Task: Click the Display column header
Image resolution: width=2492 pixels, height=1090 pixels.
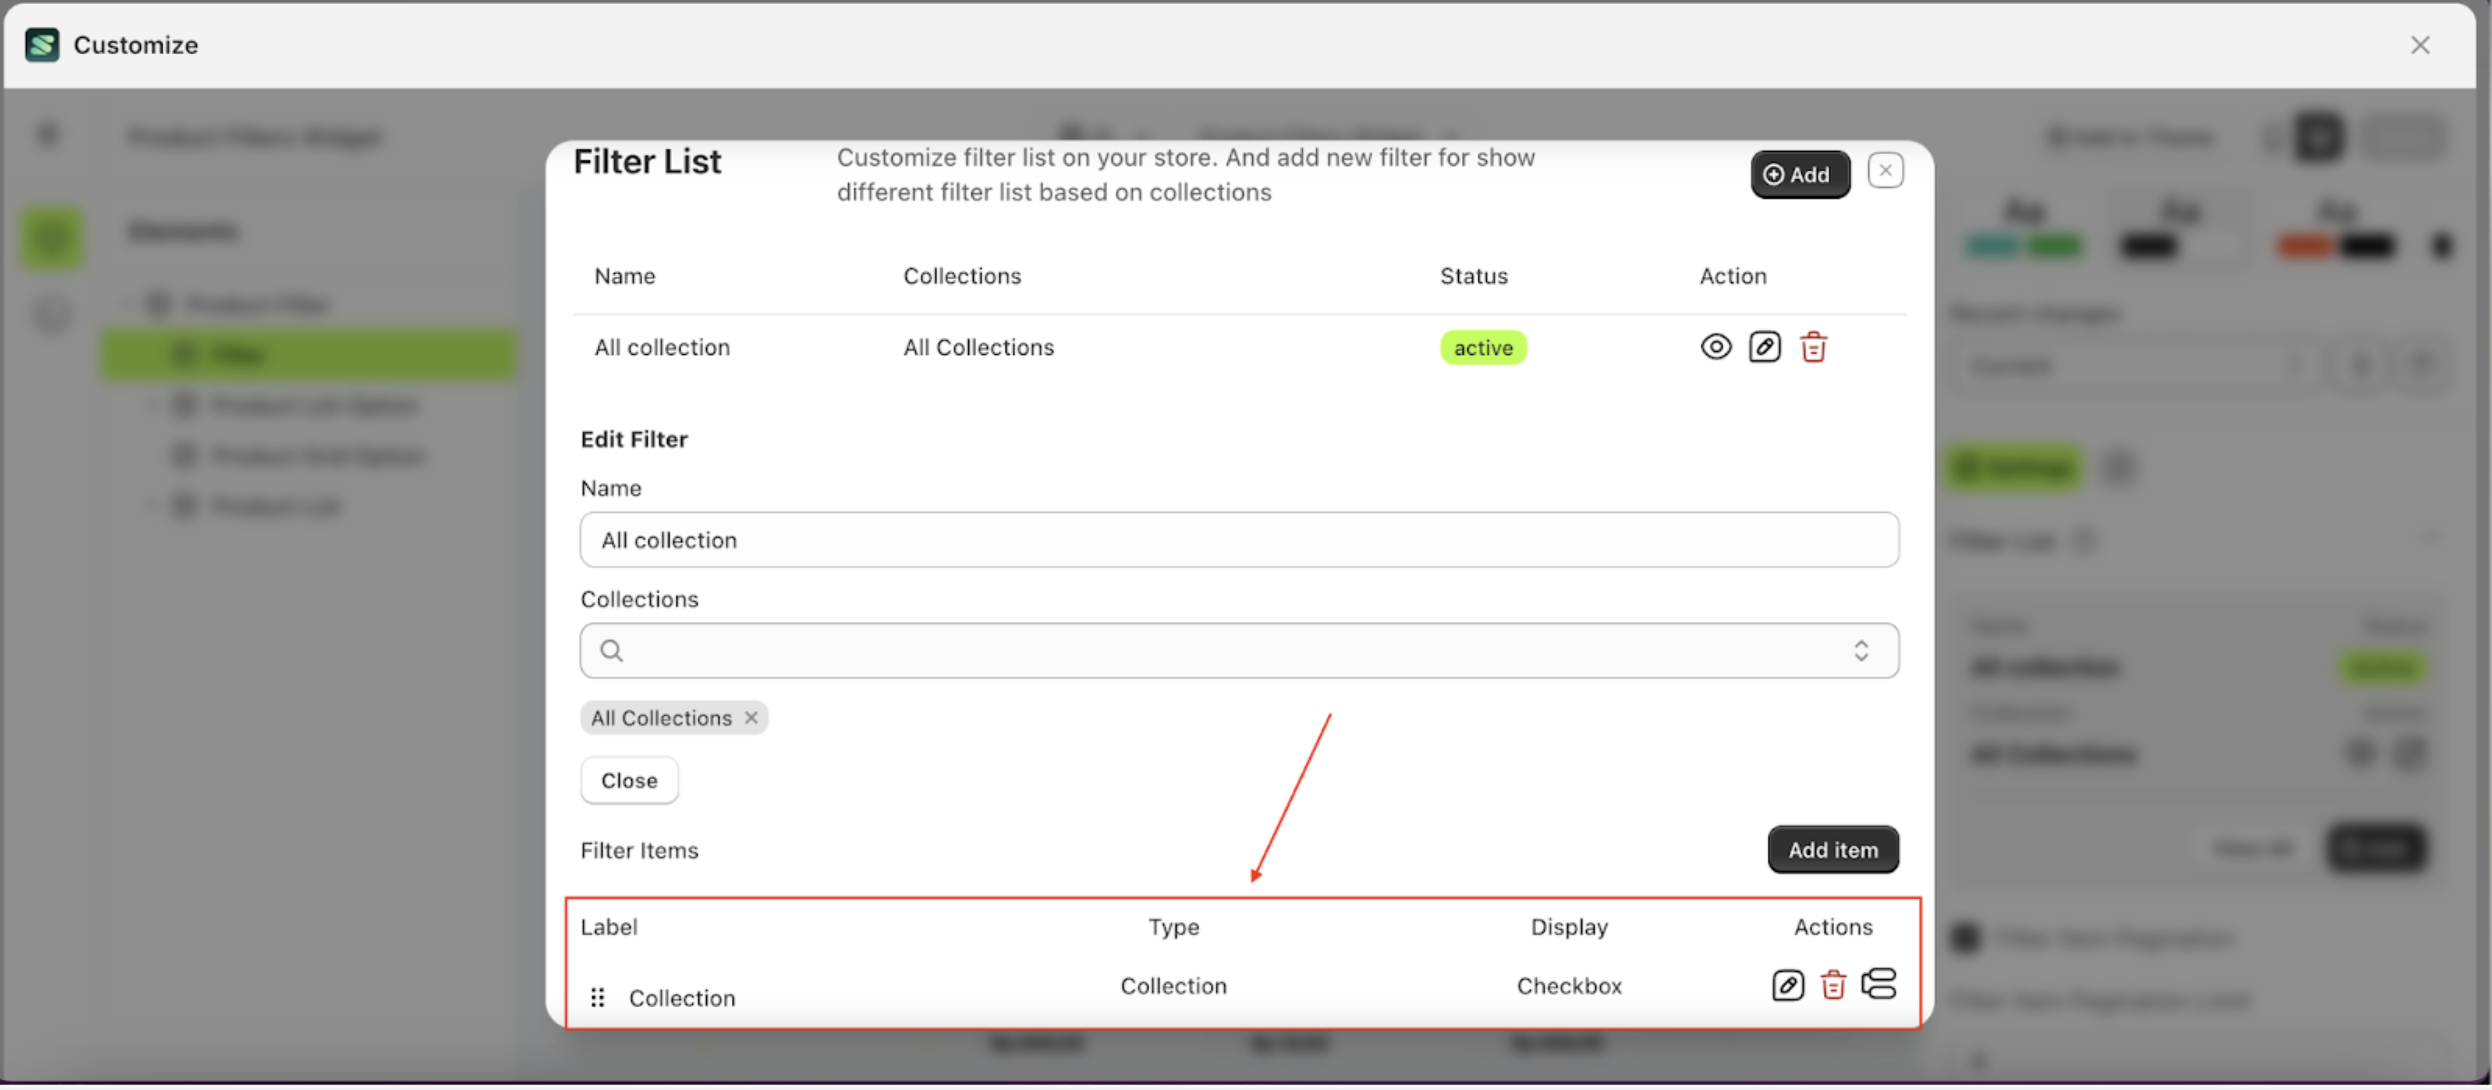Action: point(1568,927)
